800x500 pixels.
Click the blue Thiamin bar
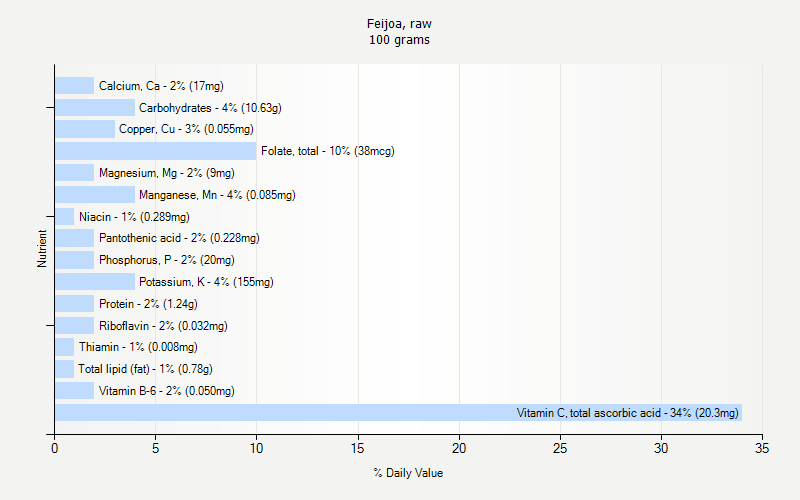click(x=64, y=347)
